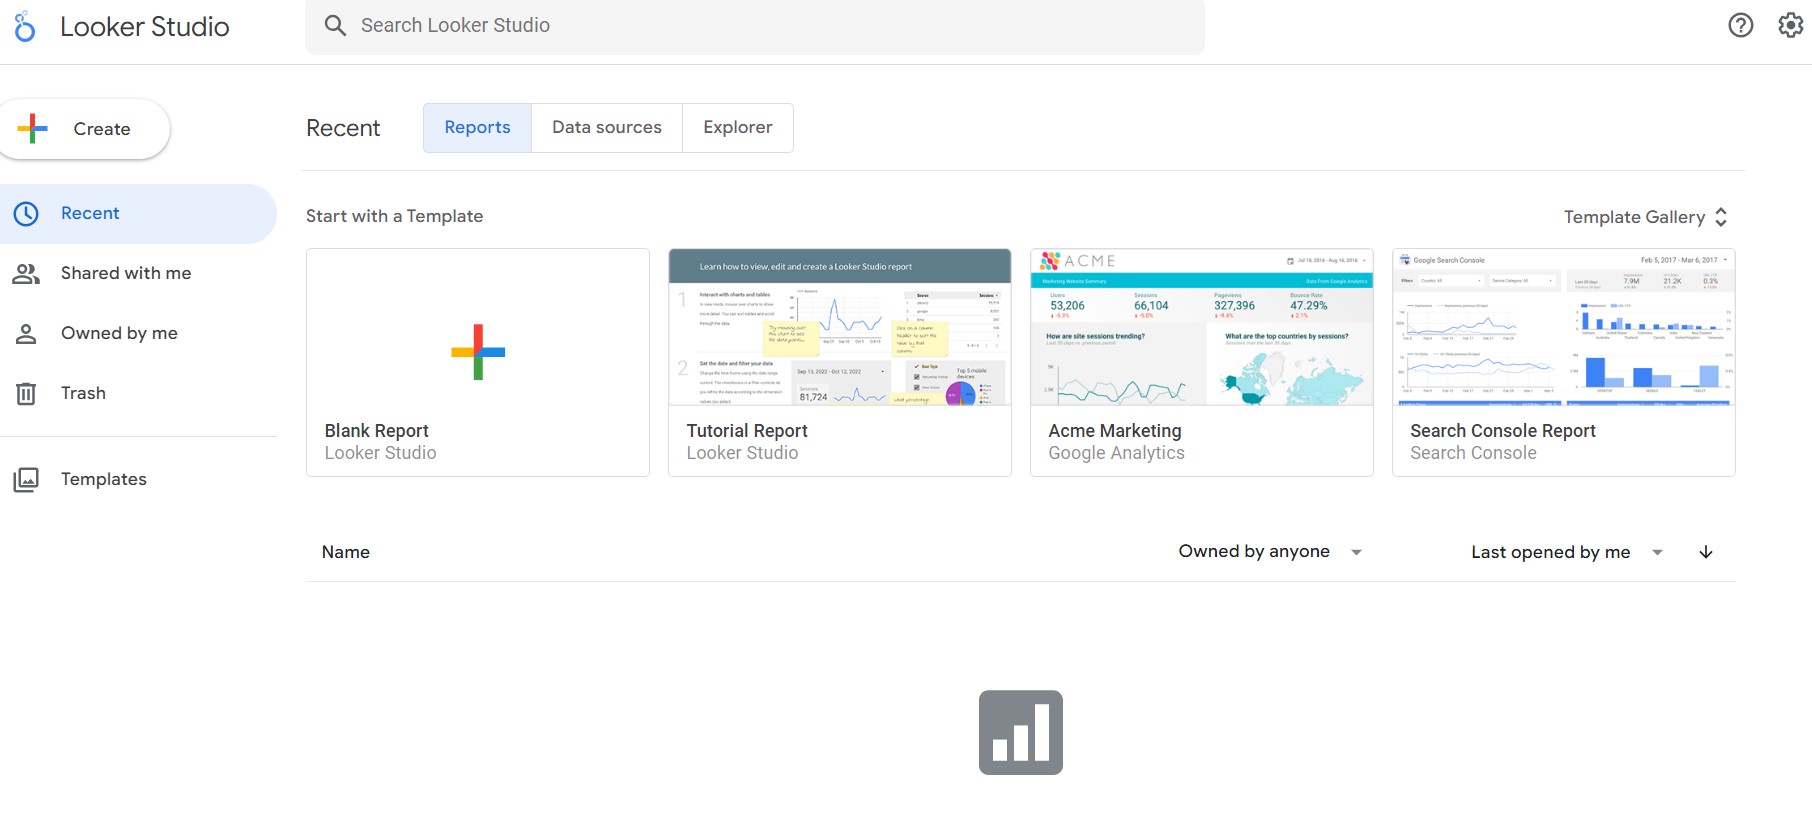Screen dimensions: 1812x827
Task: Click the Start with a Template heading
Action: point(395,216)
